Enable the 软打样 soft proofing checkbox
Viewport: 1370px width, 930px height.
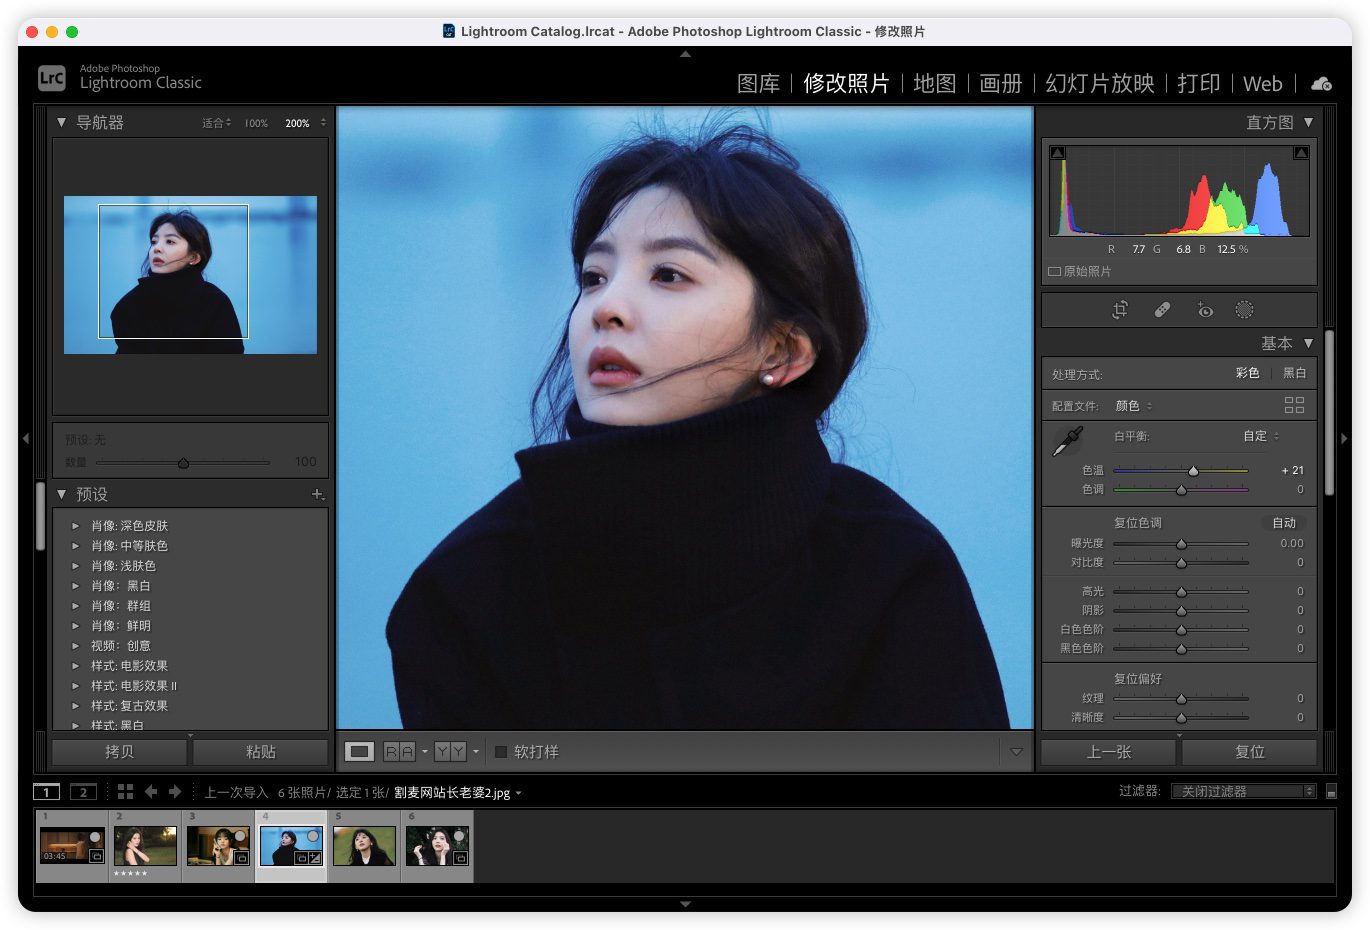pyautogui.click(x=501, y=752)
